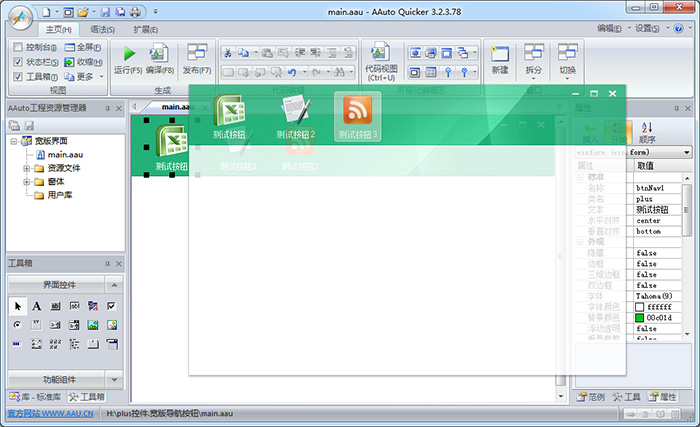
Task: Select the pointer arrow tool in toolbox
Action: pyautogui.click(x=18, y=306)
